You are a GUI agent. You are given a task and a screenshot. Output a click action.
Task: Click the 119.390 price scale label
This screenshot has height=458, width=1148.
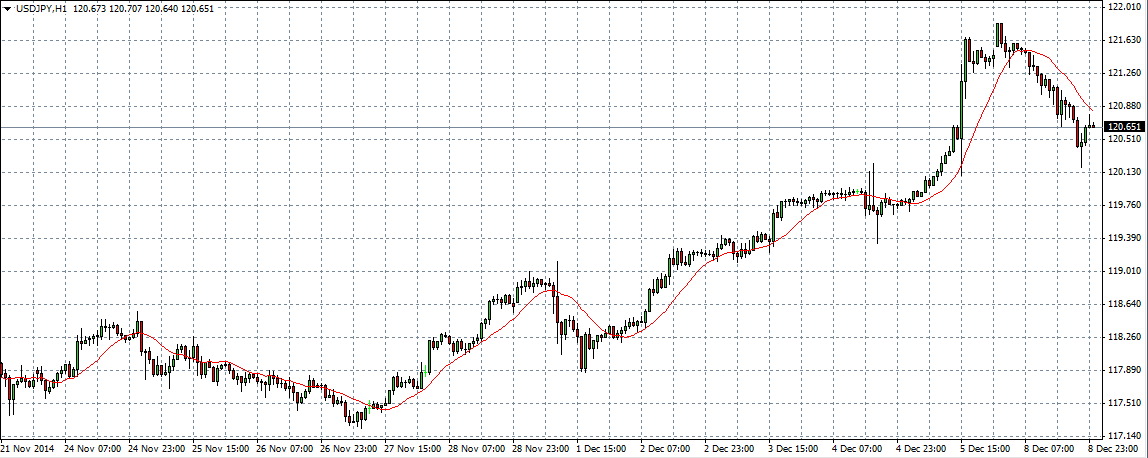pos(1126,238)
